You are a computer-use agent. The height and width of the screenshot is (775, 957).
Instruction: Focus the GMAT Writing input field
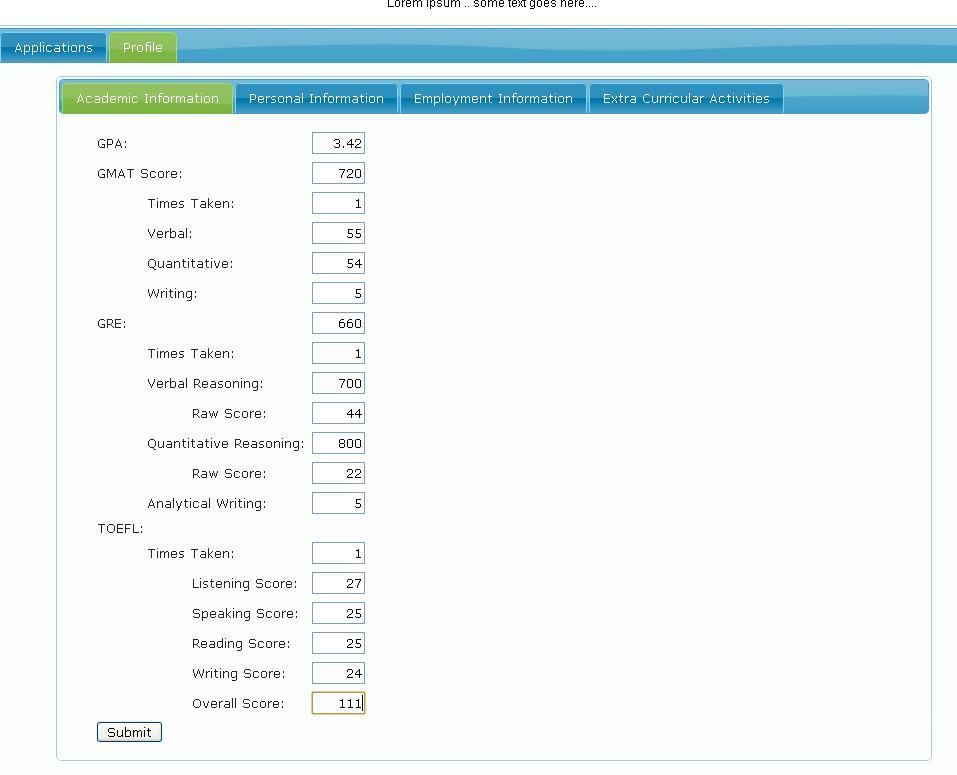point(338,294)
